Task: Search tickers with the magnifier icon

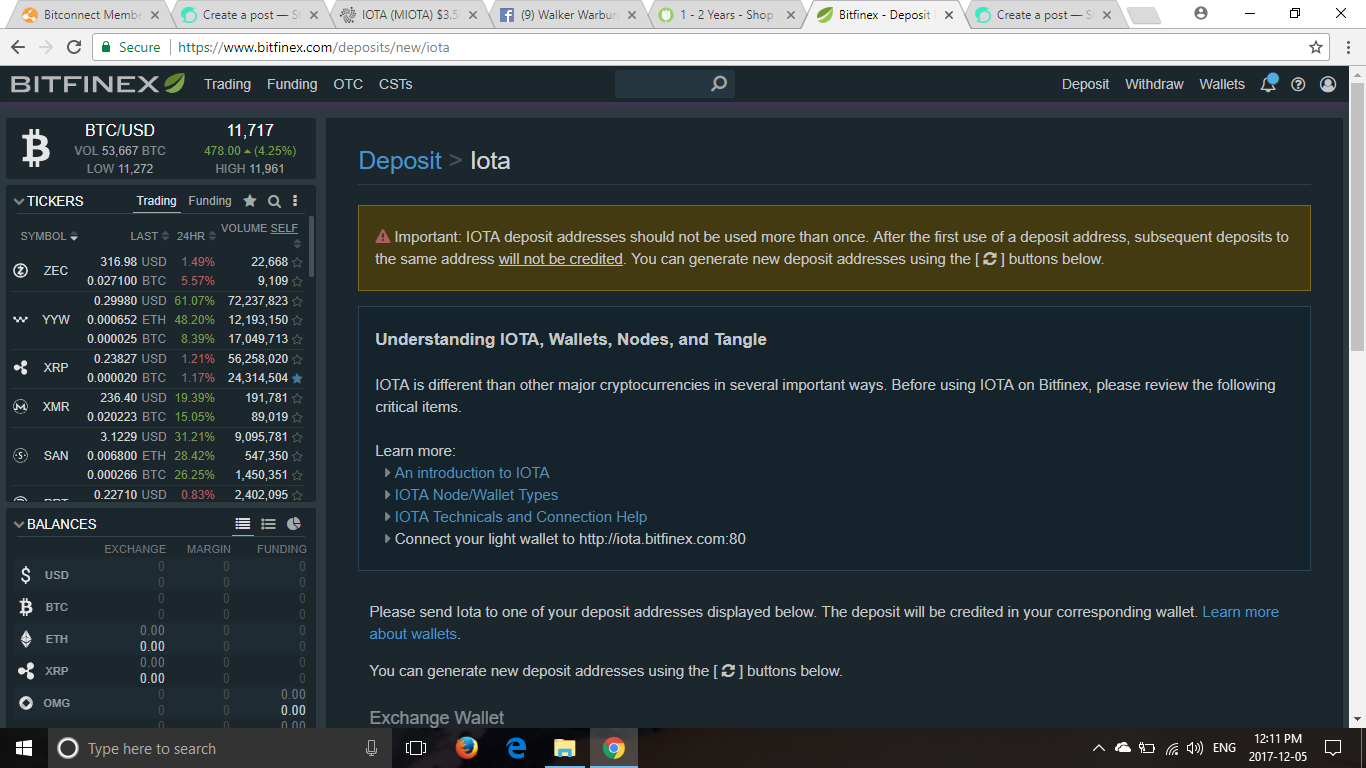Action: 274,201
